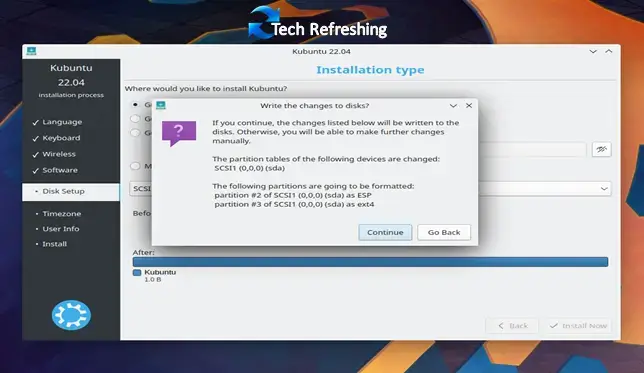644x373 pixels.
Task: Select the Wireless step in sidebar
Action: [59, 154]
